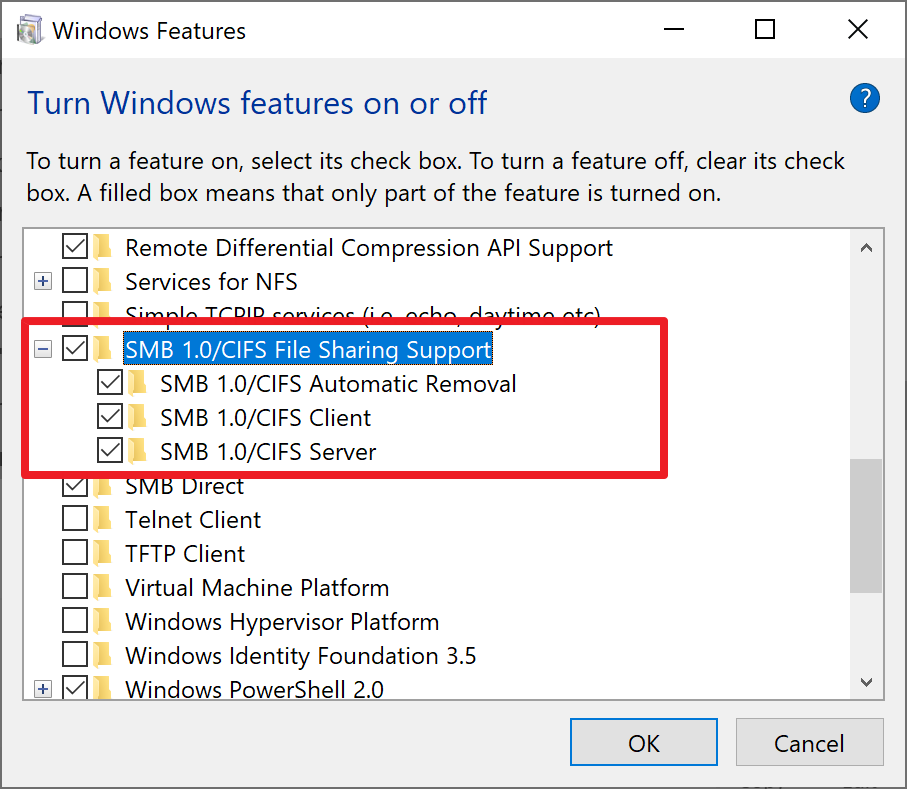Click the Cancel button
This screenshot has width=907, height=789.
pos(809,743)
